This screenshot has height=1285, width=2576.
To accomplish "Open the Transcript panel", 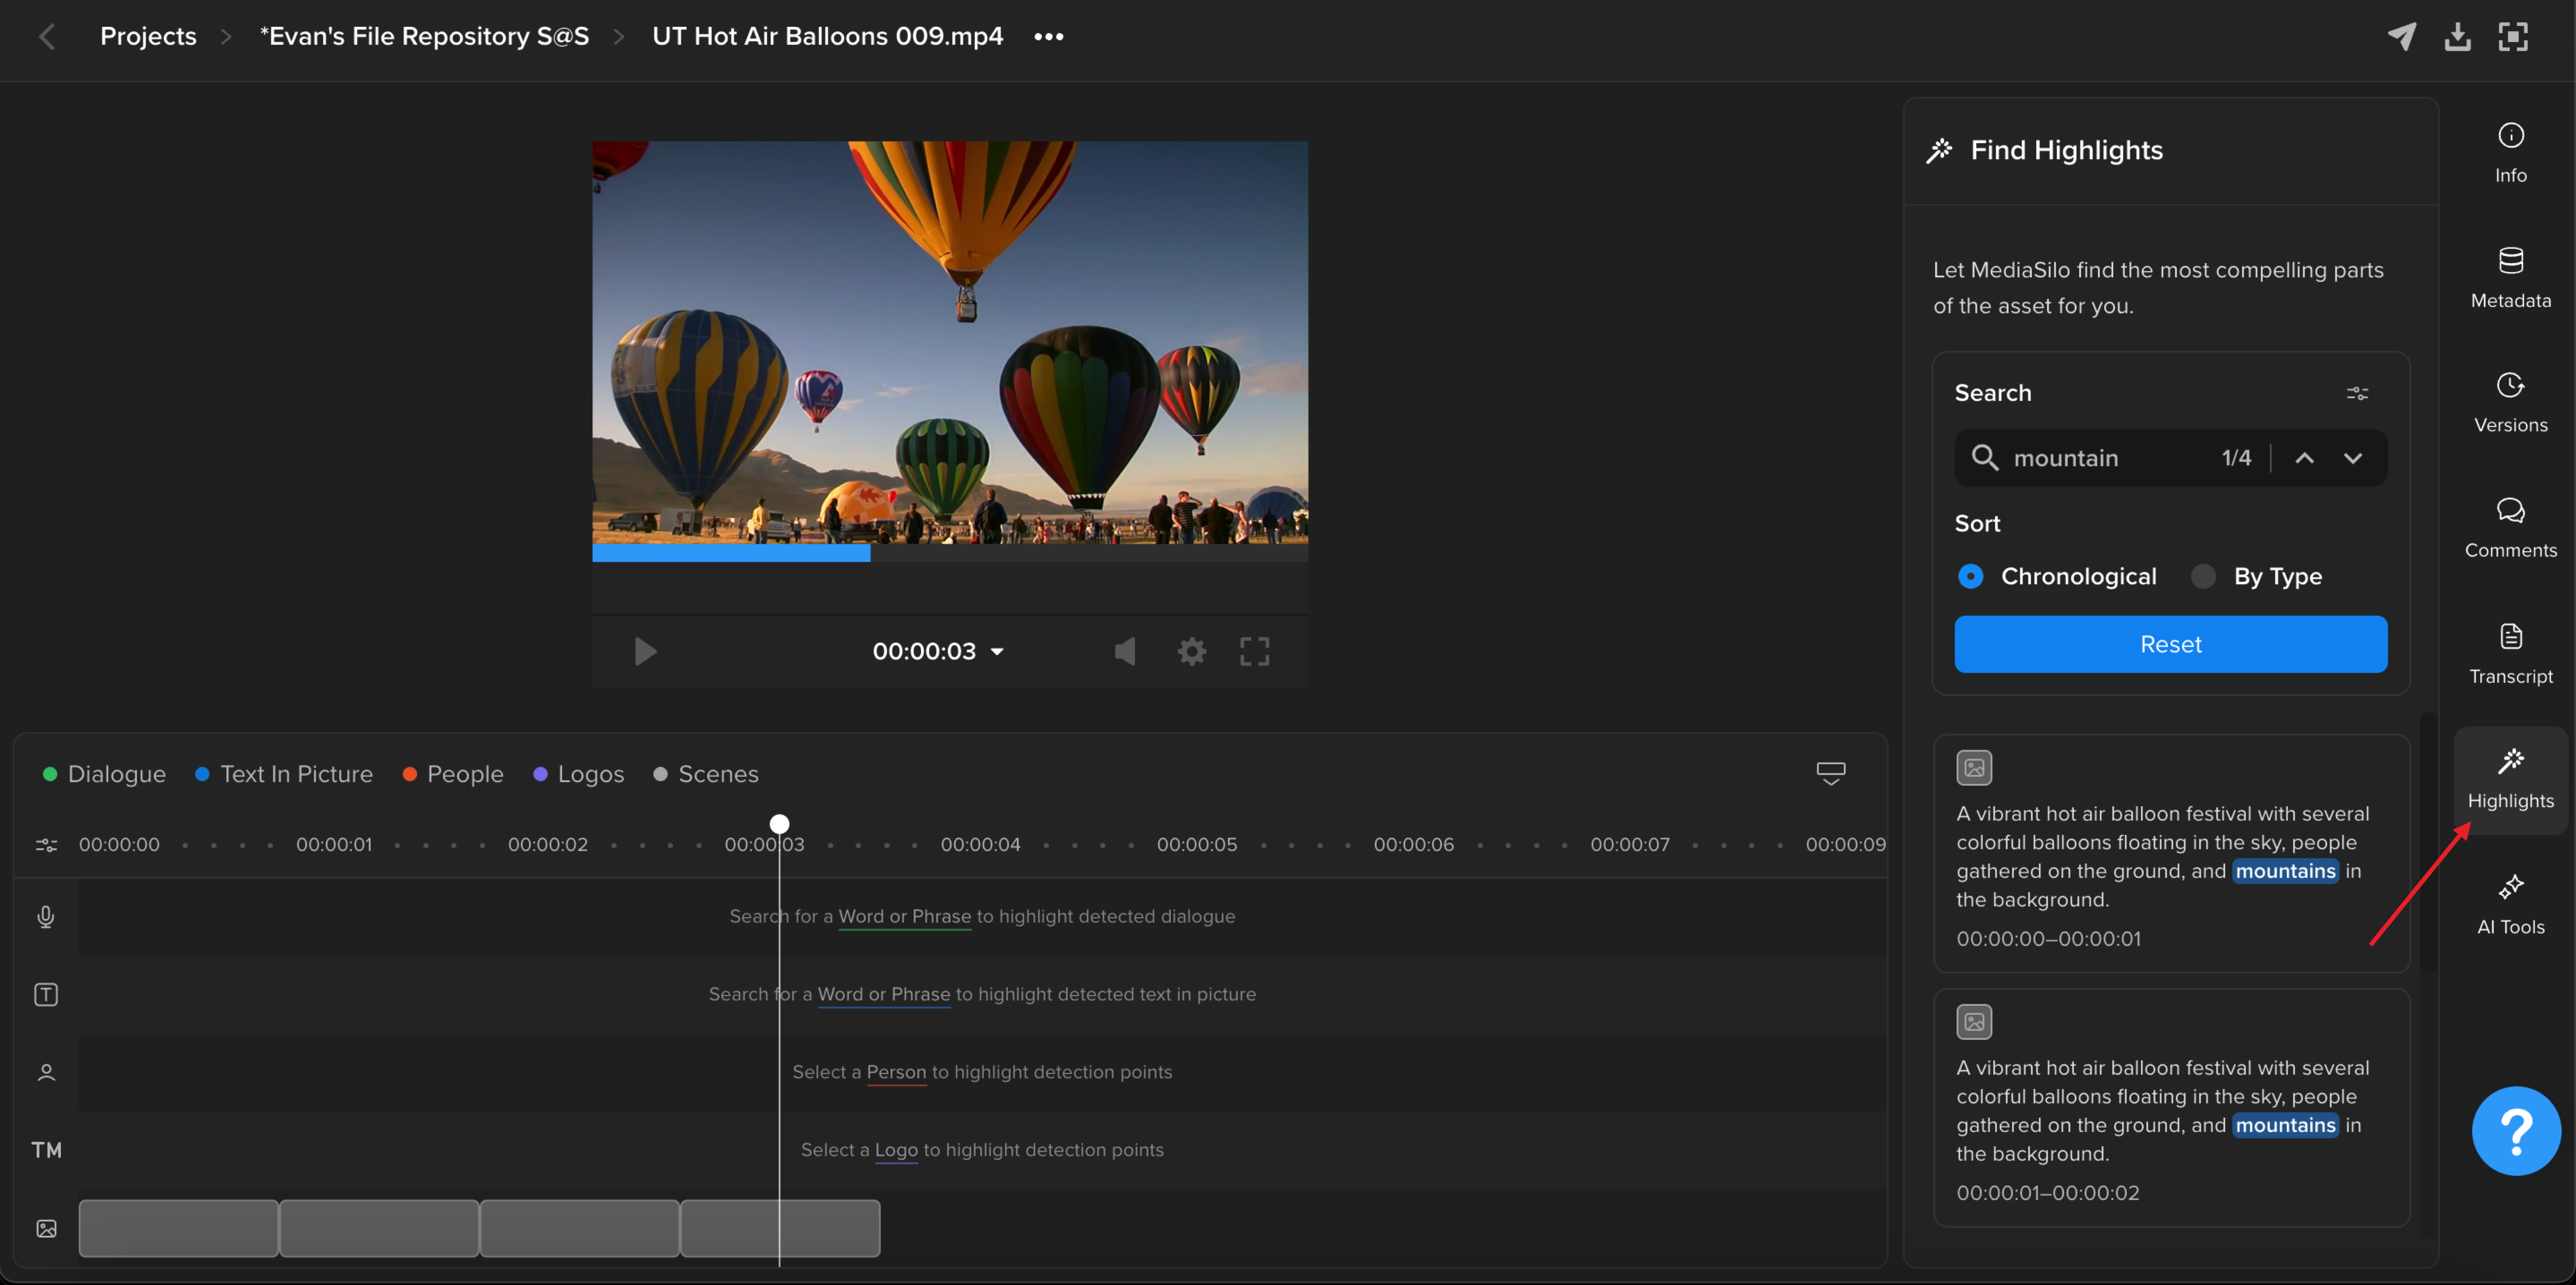I will coord(2510,654).
